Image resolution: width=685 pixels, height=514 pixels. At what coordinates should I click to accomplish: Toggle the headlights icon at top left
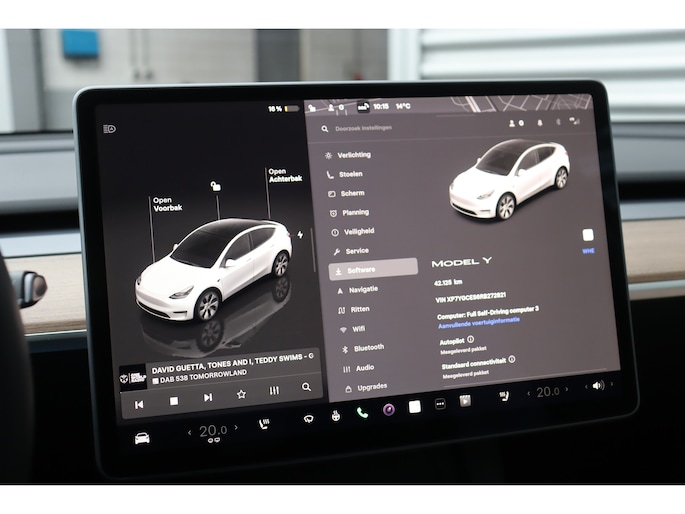click(109, 129)
